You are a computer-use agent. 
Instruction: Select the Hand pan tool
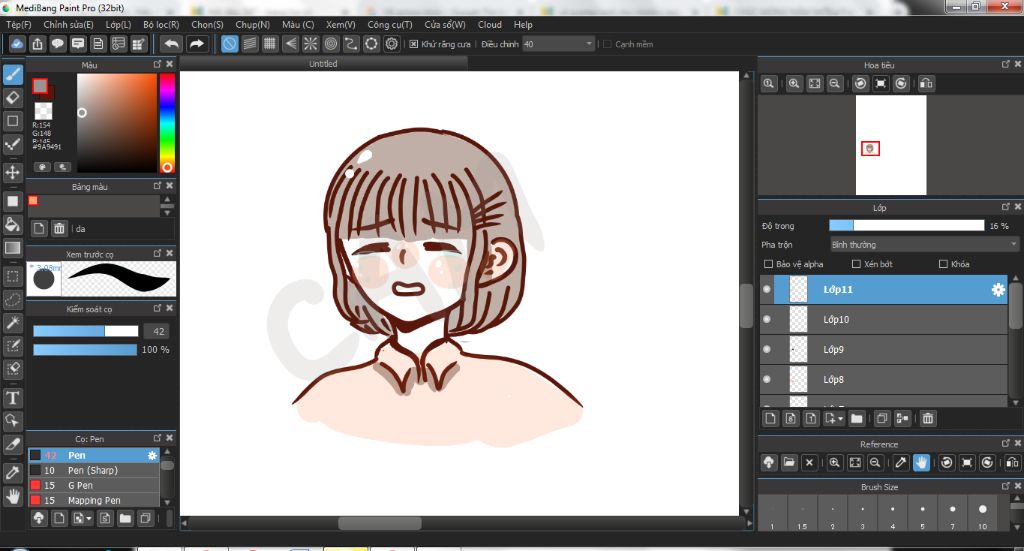click(12, 496)
